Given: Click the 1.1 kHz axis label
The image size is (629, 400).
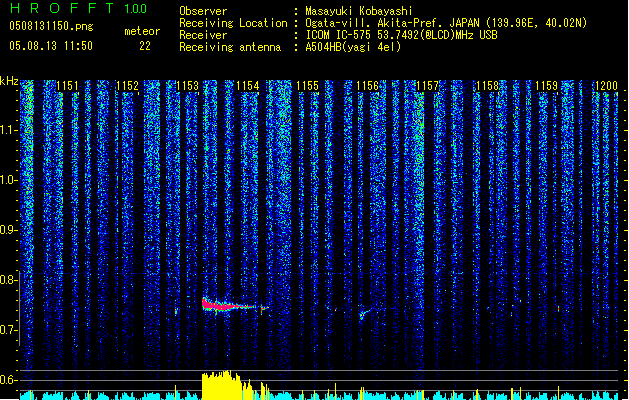Looking at the screenshot, I should coord(8,130).
